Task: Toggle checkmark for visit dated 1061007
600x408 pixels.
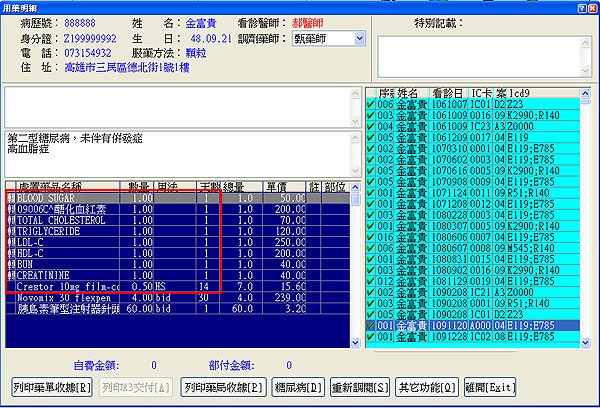Action: (x=371, y=103)
